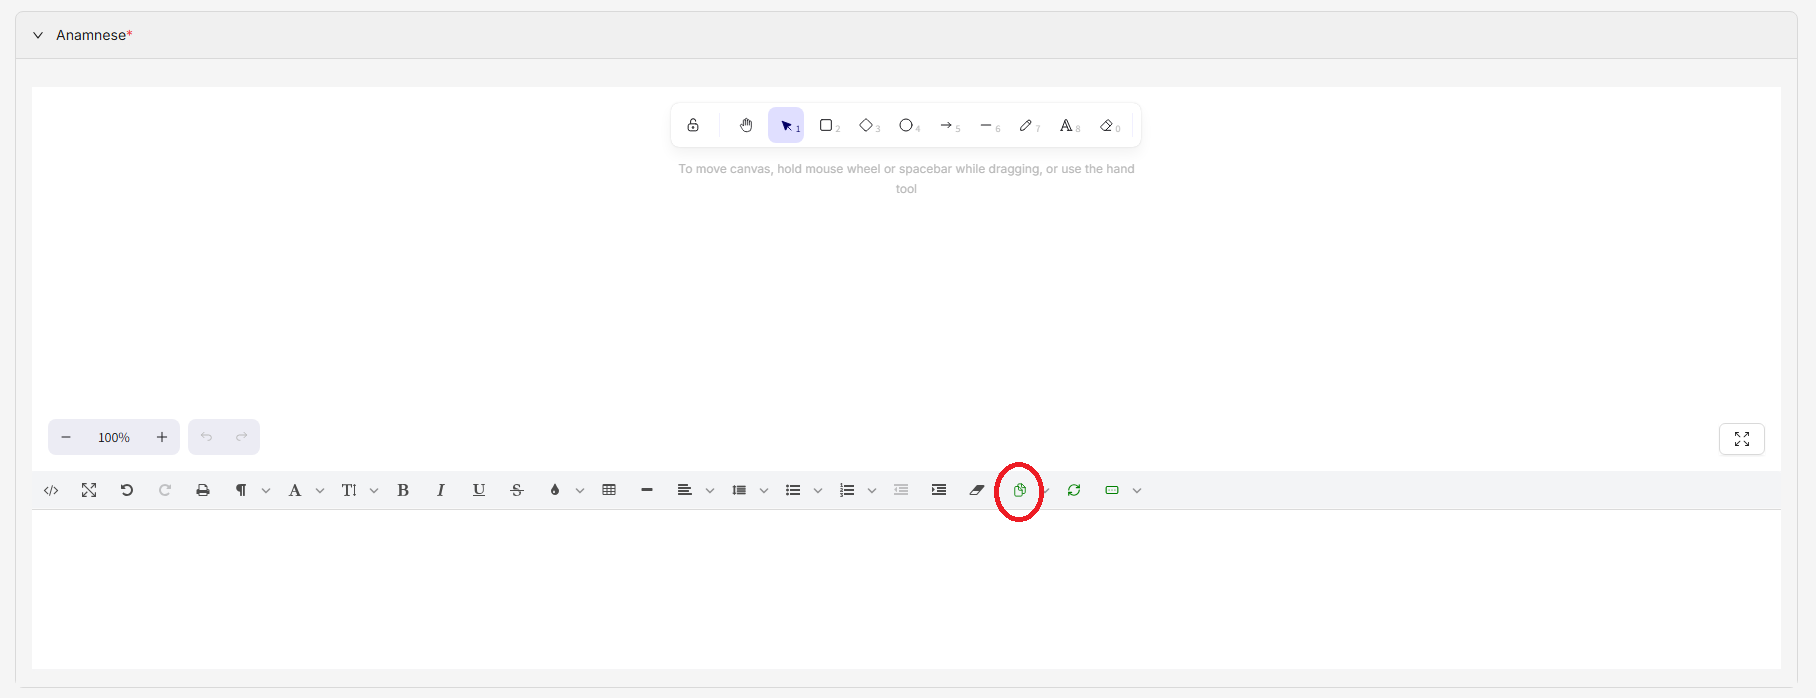Collapse the Anamnese section
The image size is (1816, 698).
(x=38, y=35)
